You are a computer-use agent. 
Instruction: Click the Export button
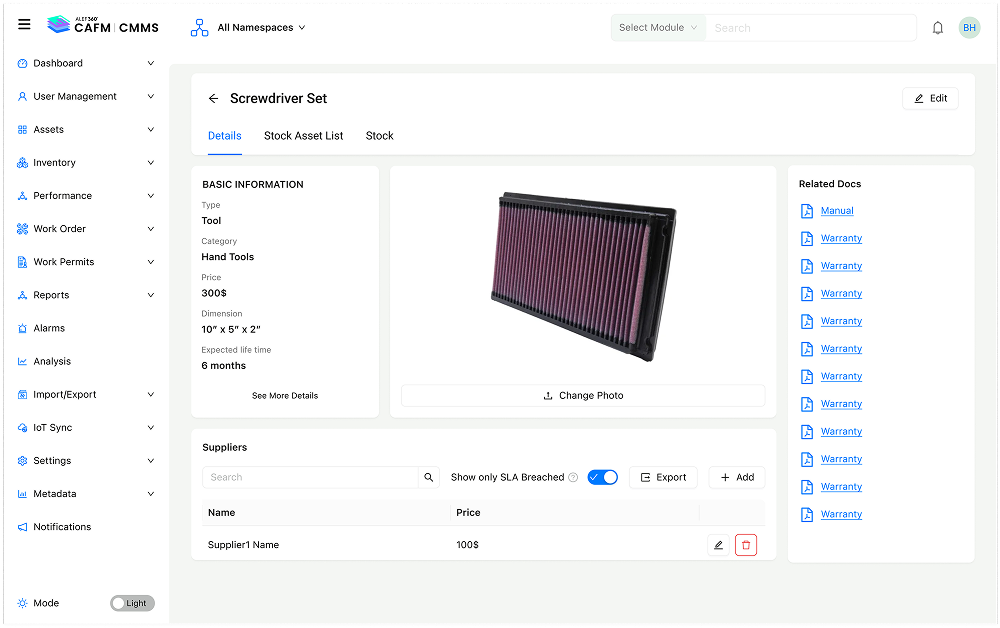click(663, 478)
